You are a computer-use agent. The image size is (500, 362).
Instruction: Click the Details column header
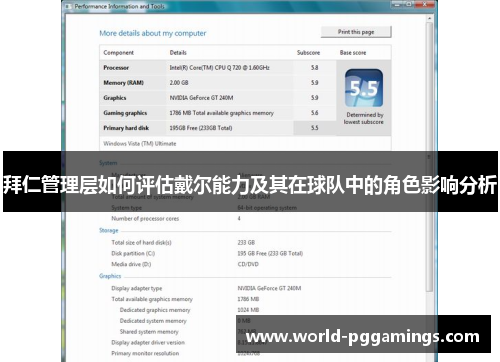[x=178, y=53]
